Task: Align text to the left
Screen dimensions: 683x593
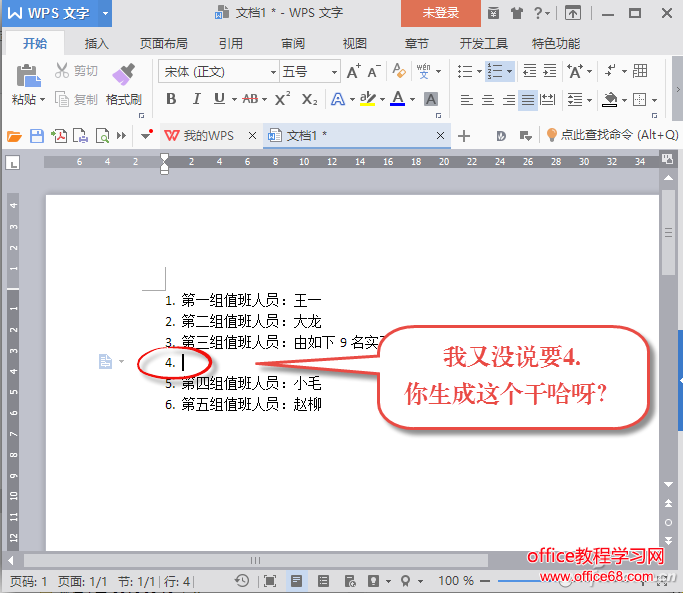Action: pyautogui.click(x=467, y=100)
